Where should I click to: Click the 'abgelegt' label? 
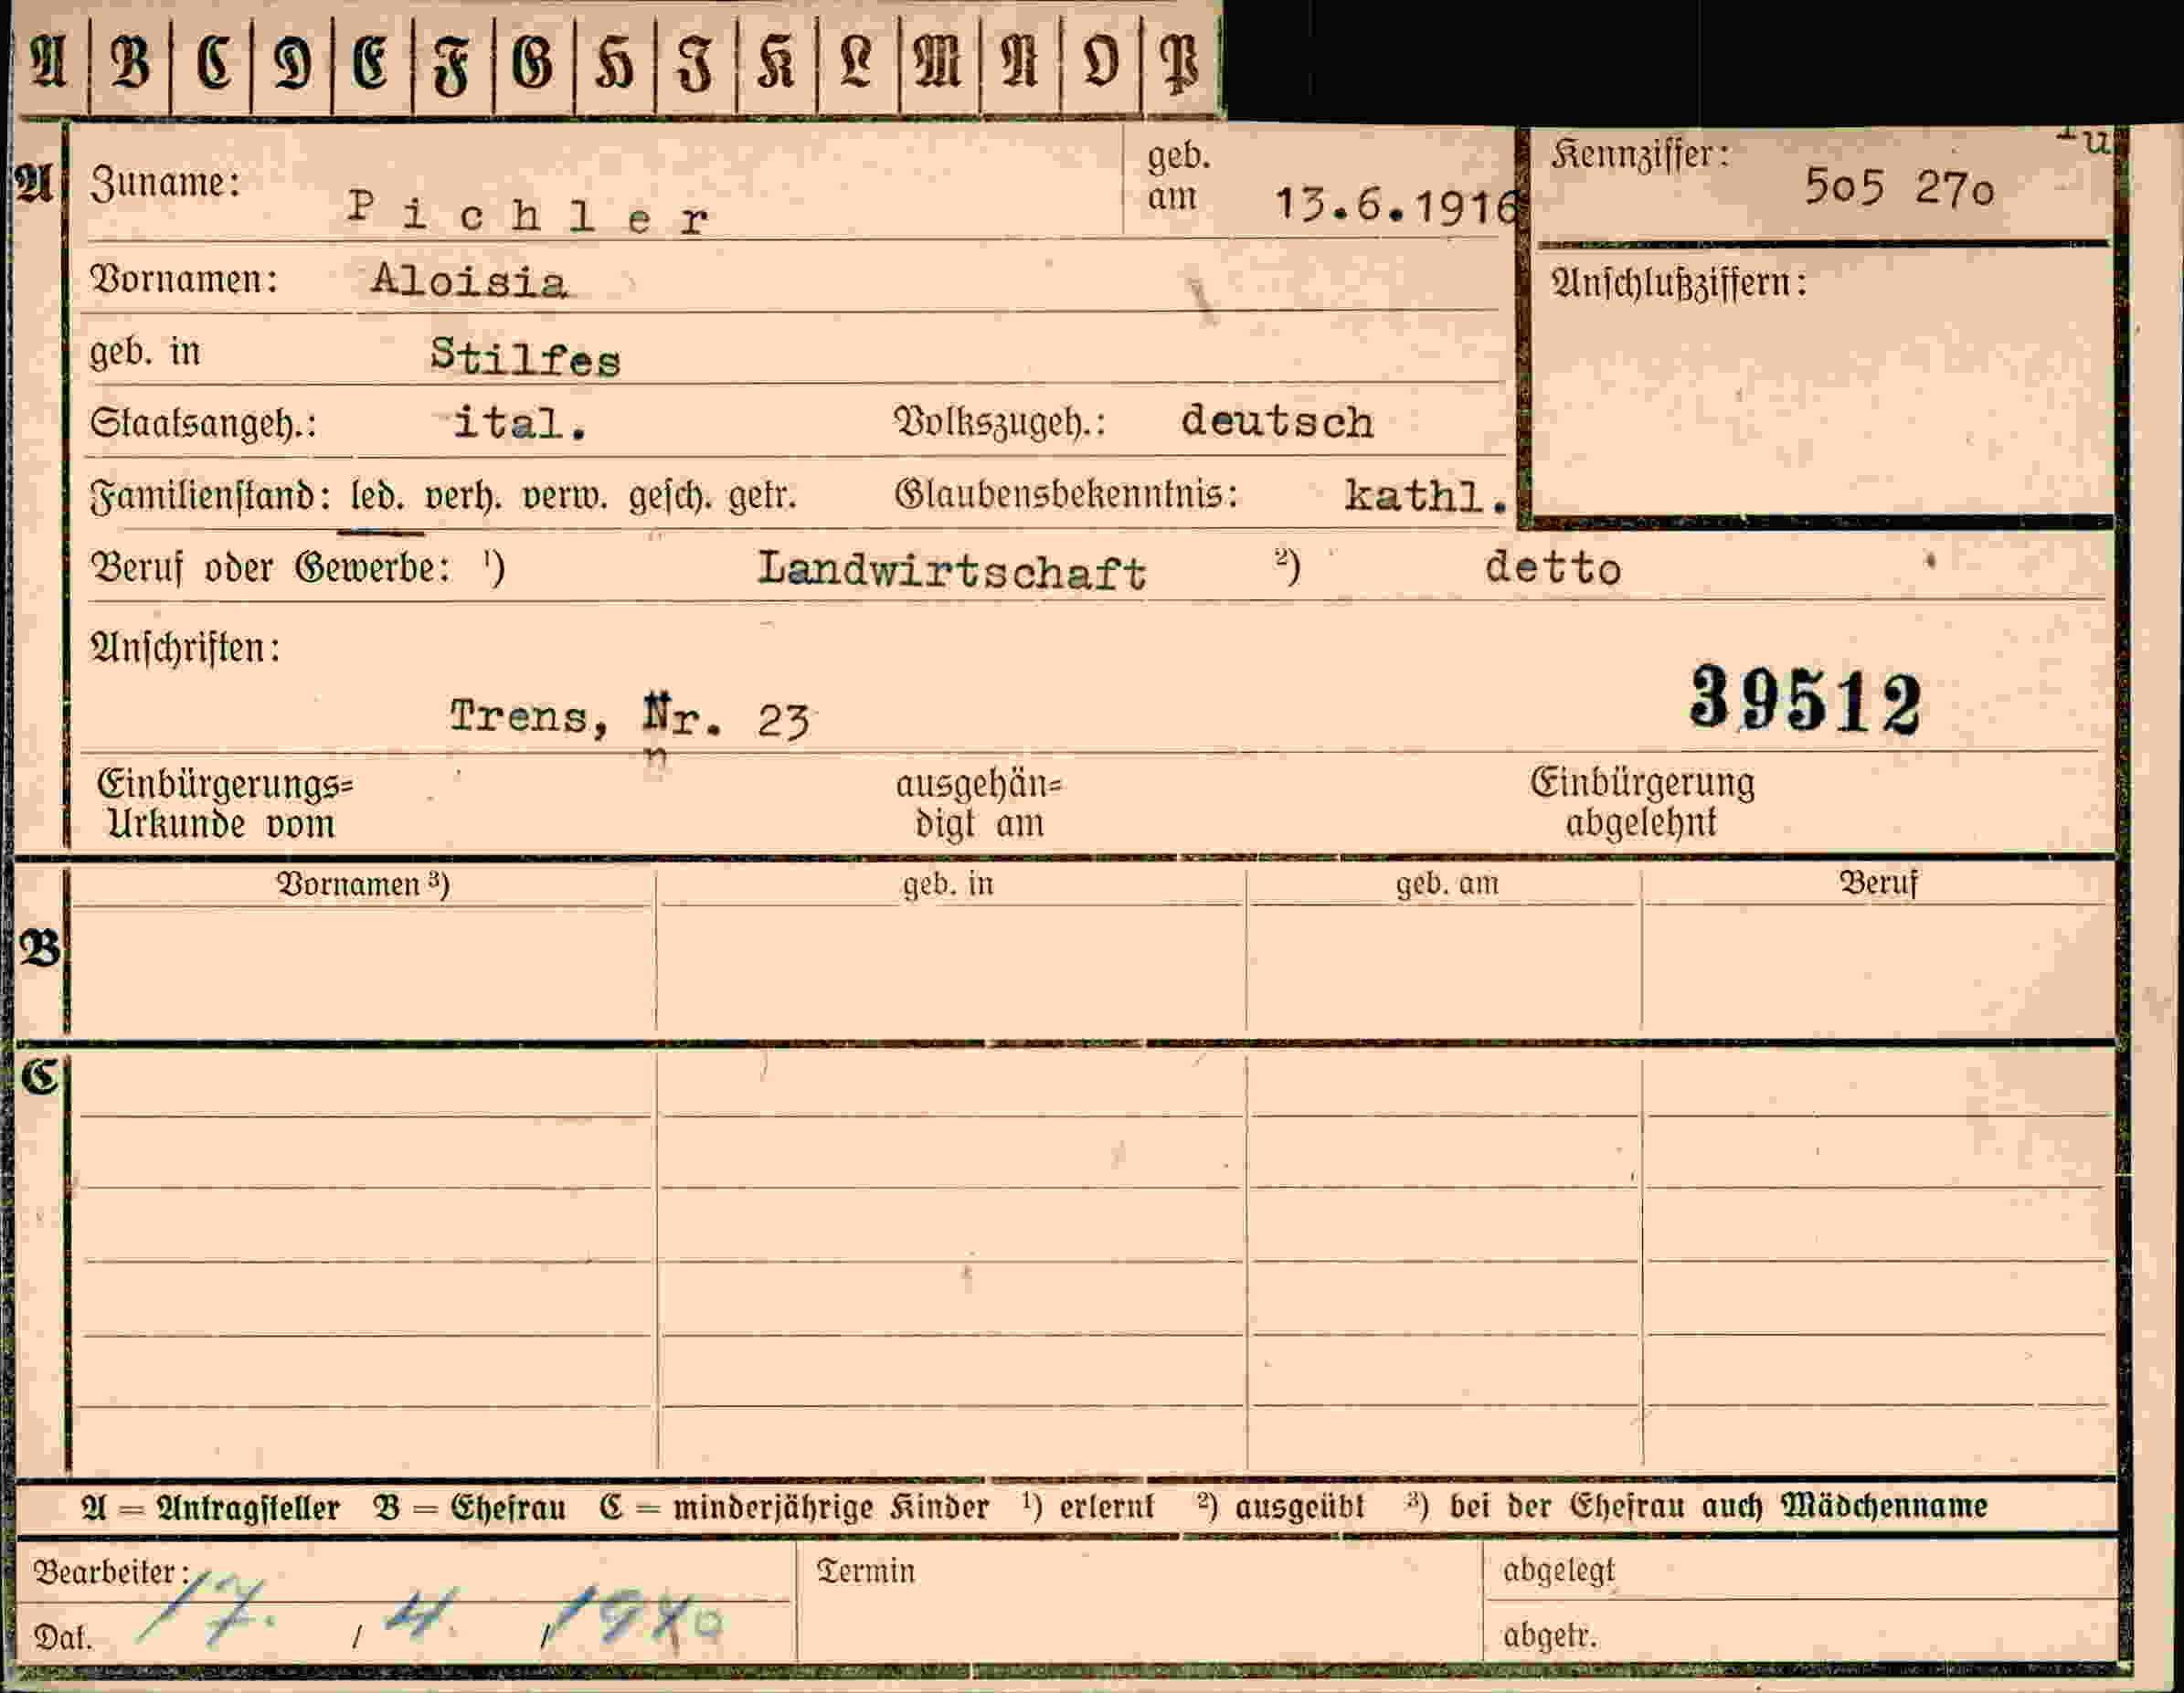tap(1559, 1571)
